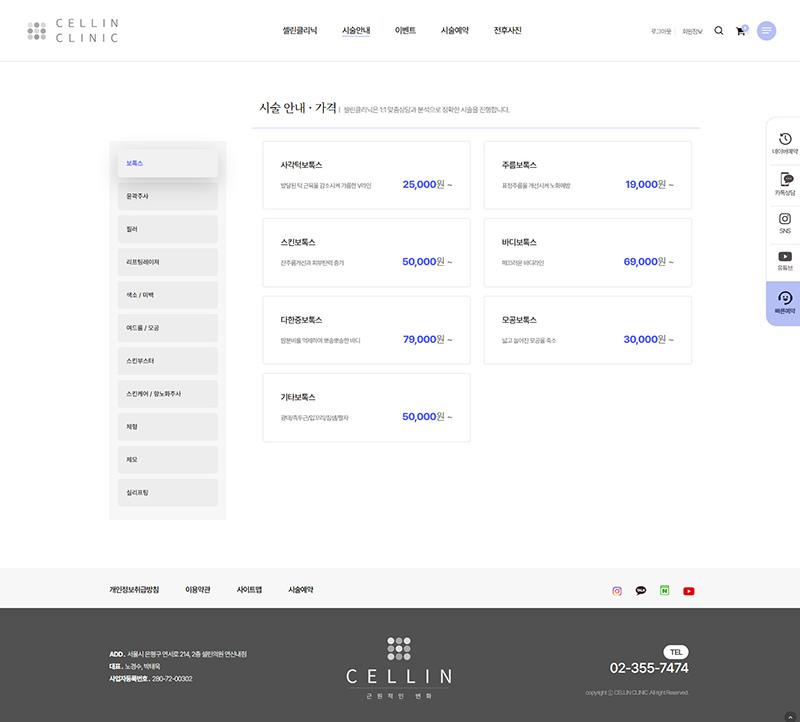The image size is (800, 722).
Task: Switch to the 필러 category
Action: click(x=168, y=229)
